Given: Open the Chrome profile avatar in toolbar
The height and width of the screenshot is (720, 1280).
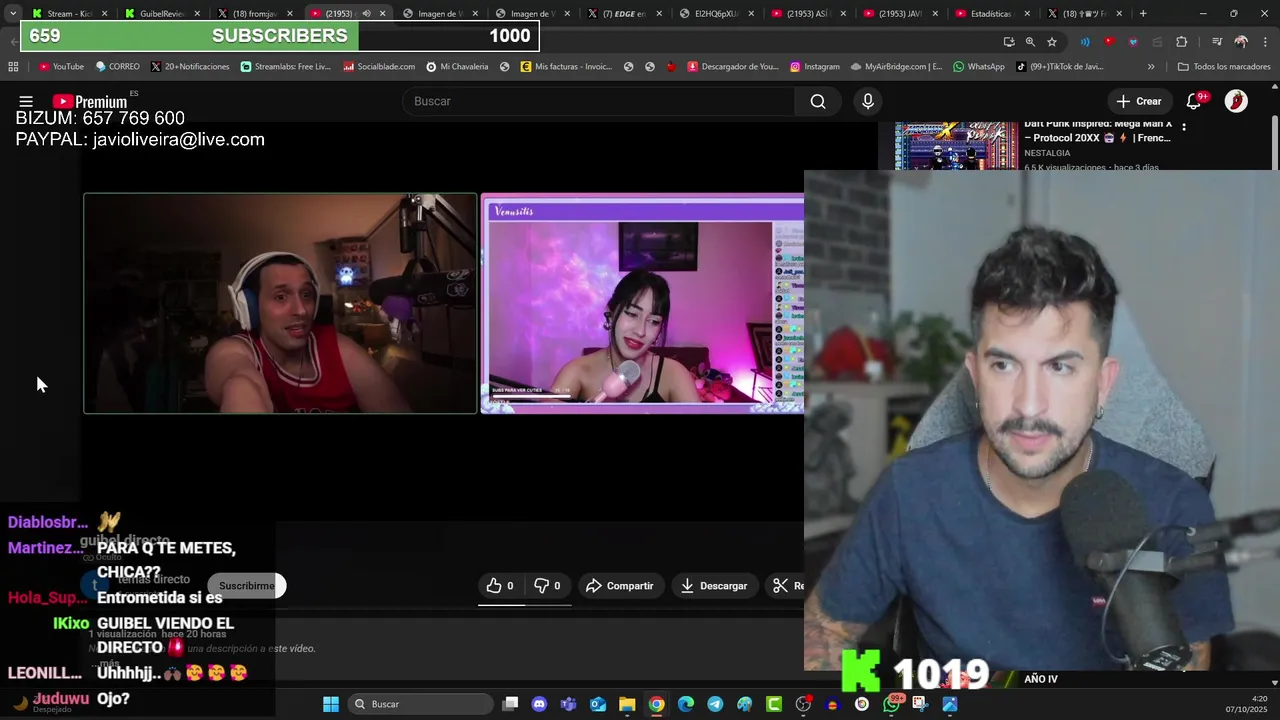Looking at the screenshot, I should (x=1241, y=42).
